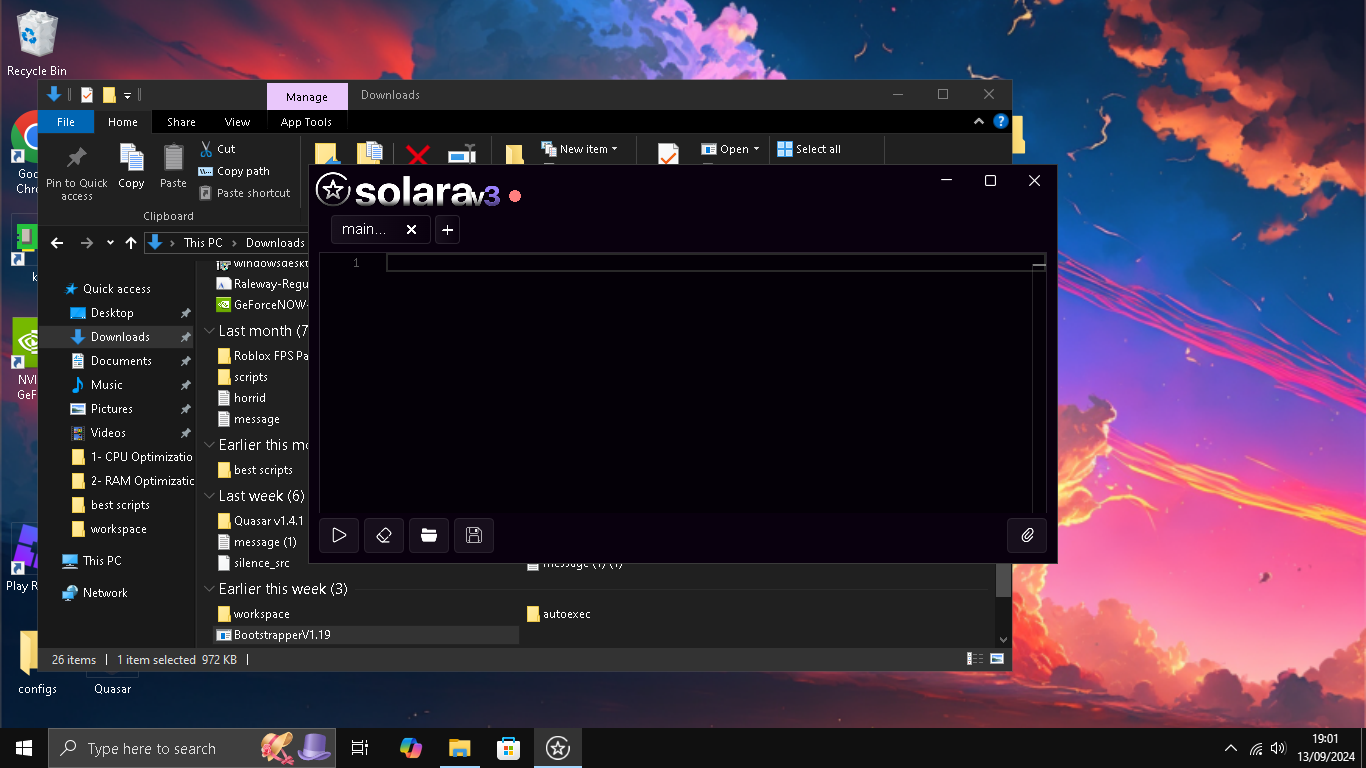Unpin Downloads using its pin icon

[x=185, y=337]
